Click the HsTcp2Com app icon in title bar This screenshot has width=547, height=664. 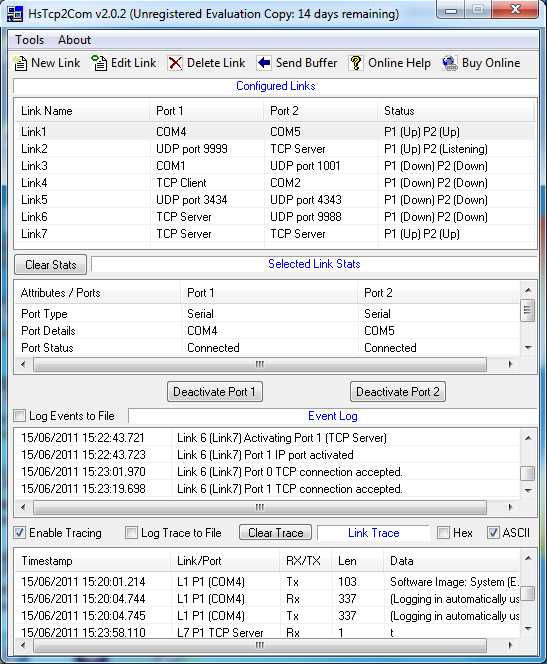[x=15, y=14]
